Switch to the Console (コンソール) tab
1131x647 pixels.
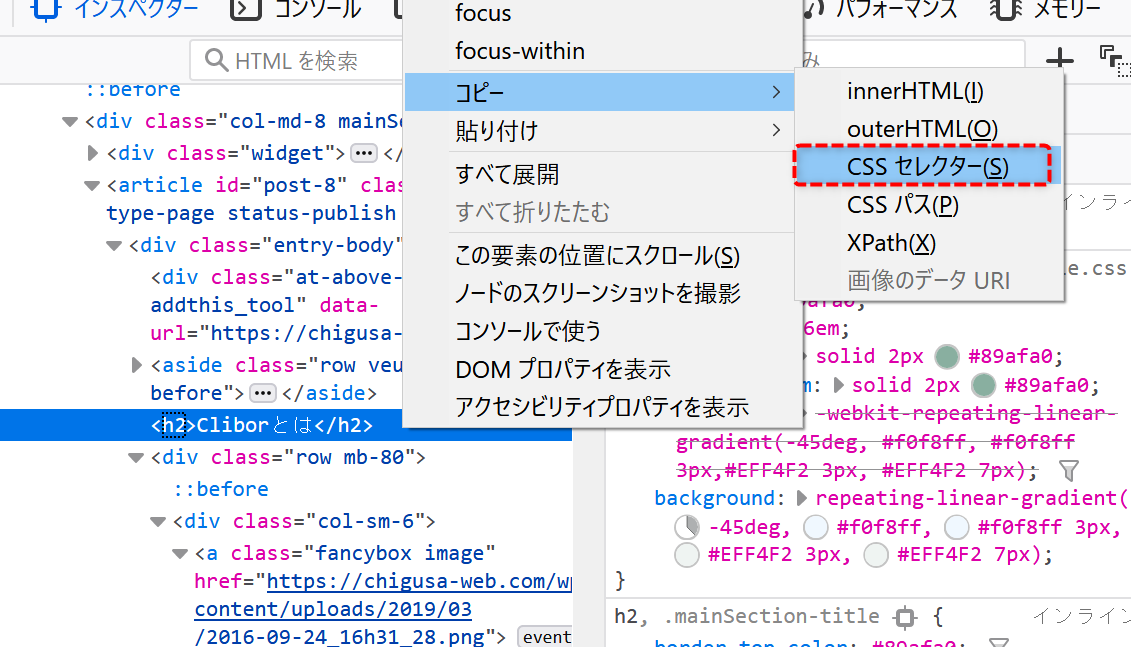tap(296, 10)
